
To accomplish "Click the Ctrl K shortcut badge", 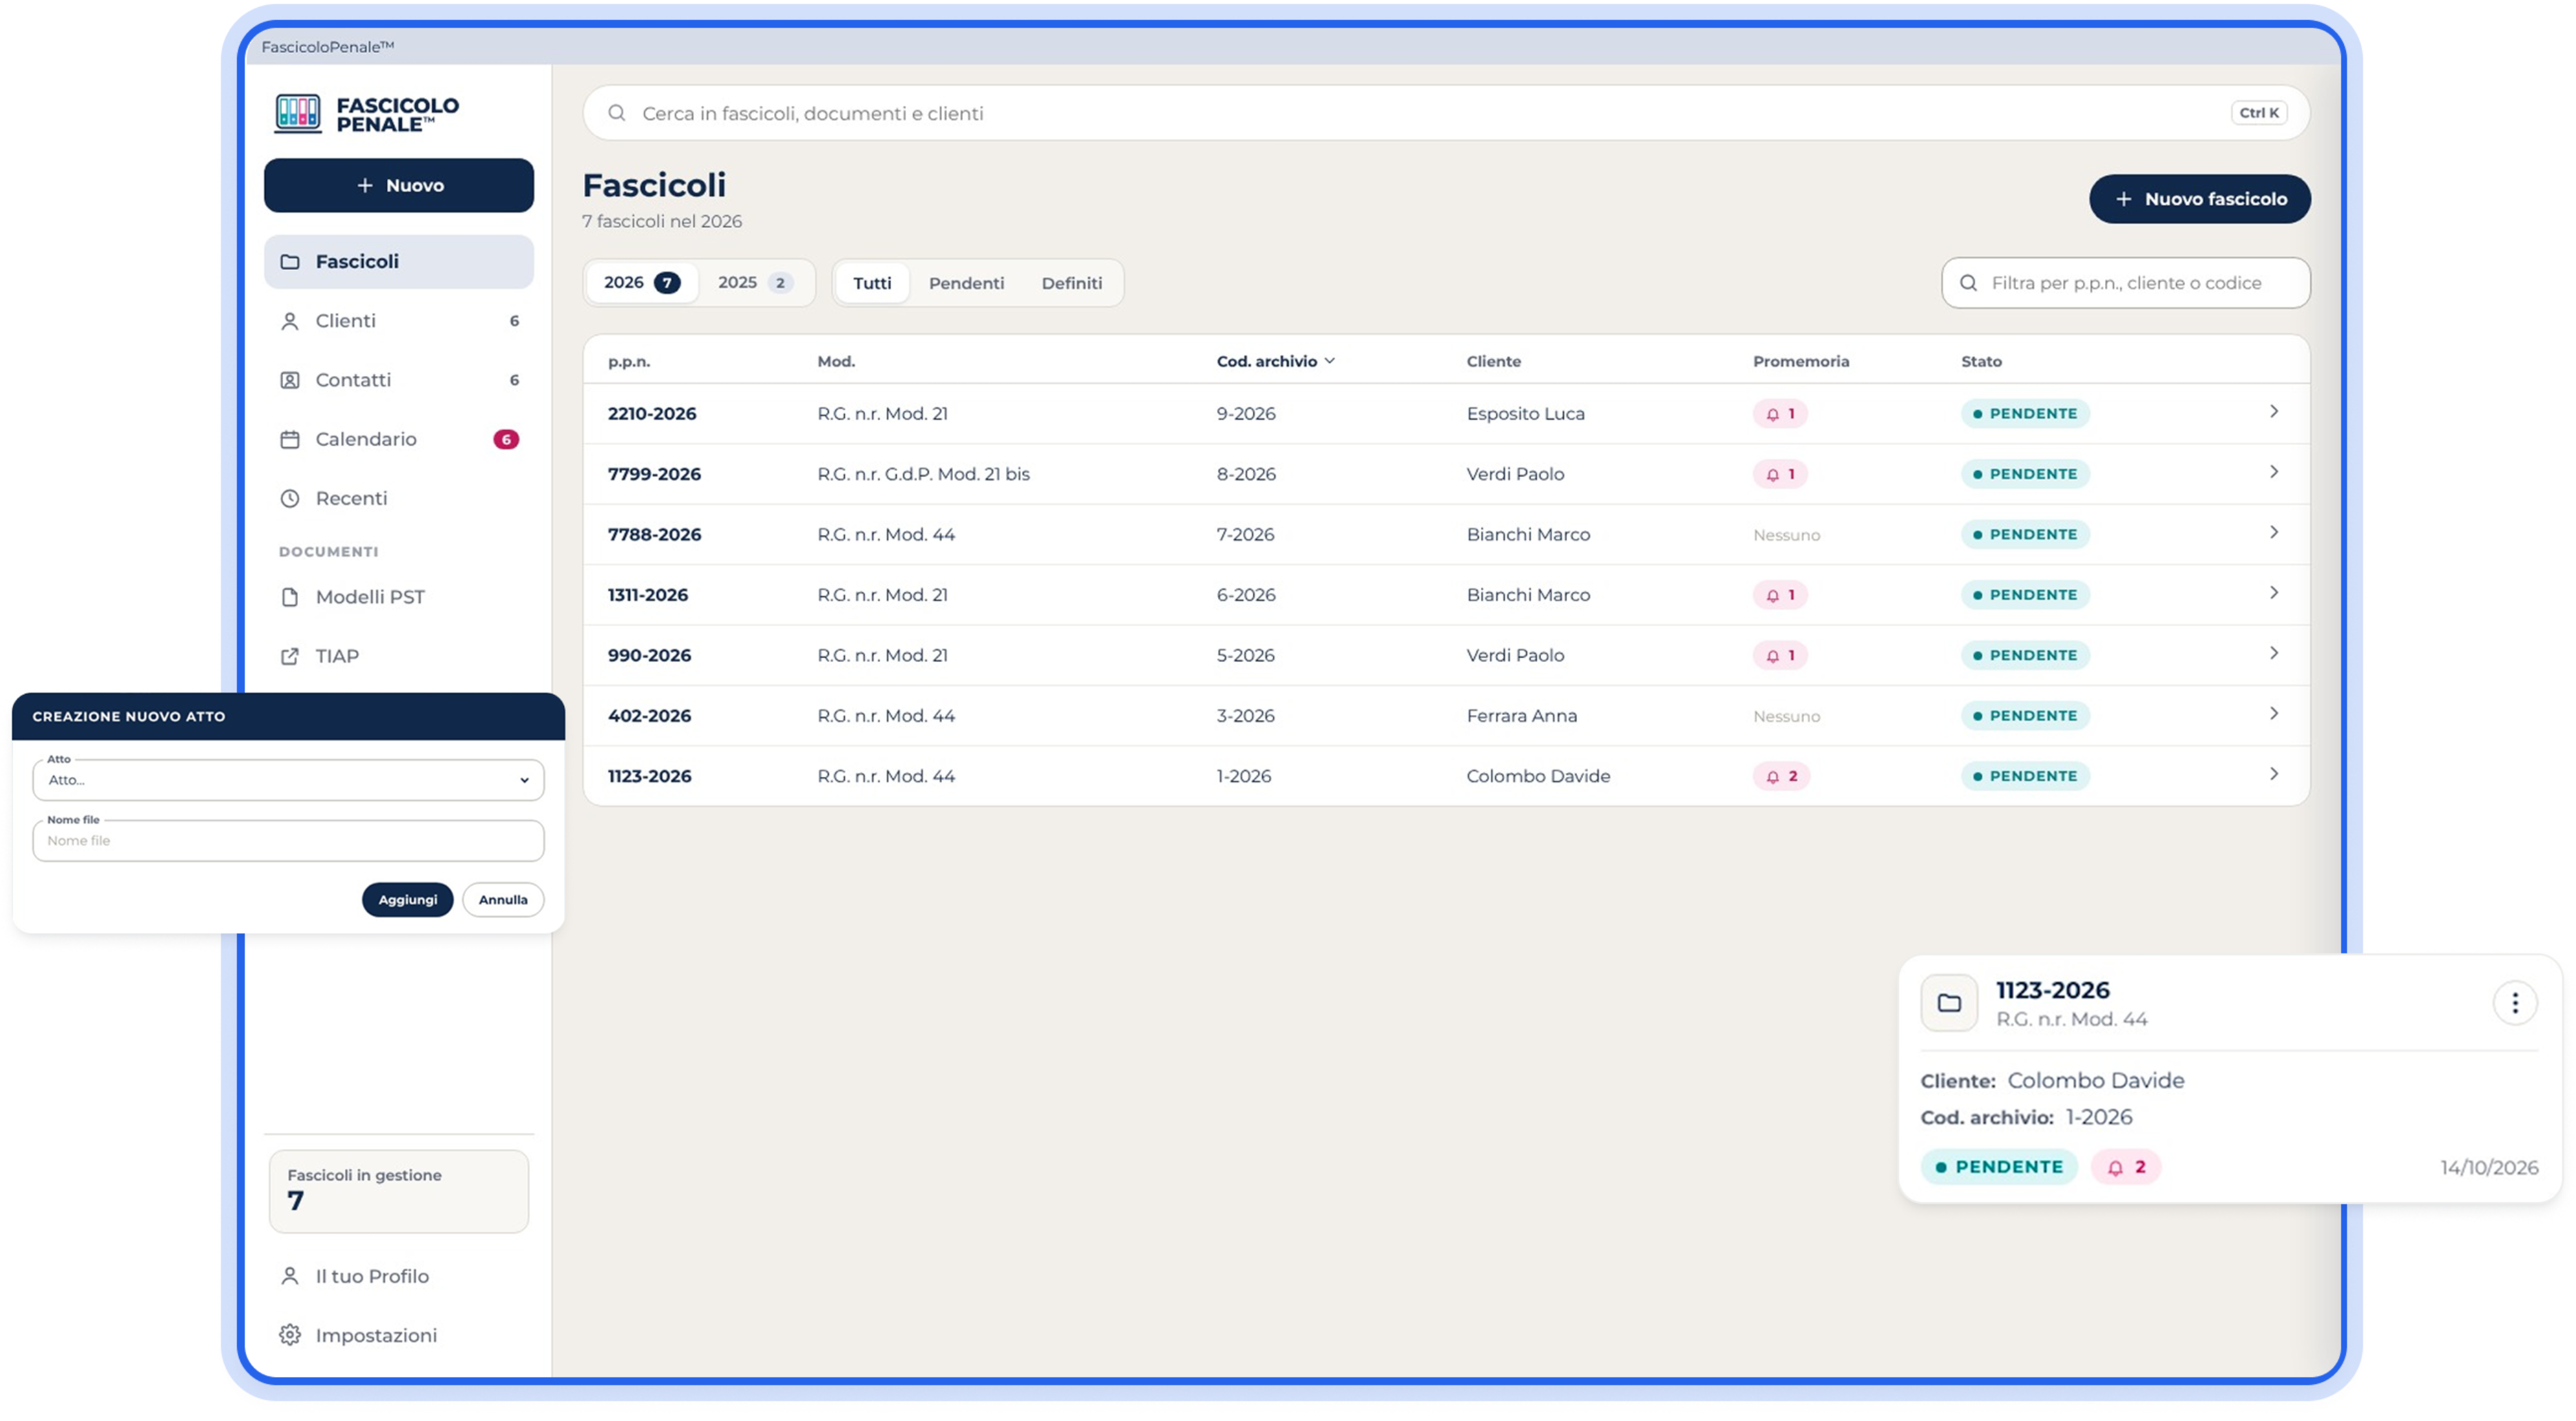I will pyautogui.click(x=2259, y=113).
